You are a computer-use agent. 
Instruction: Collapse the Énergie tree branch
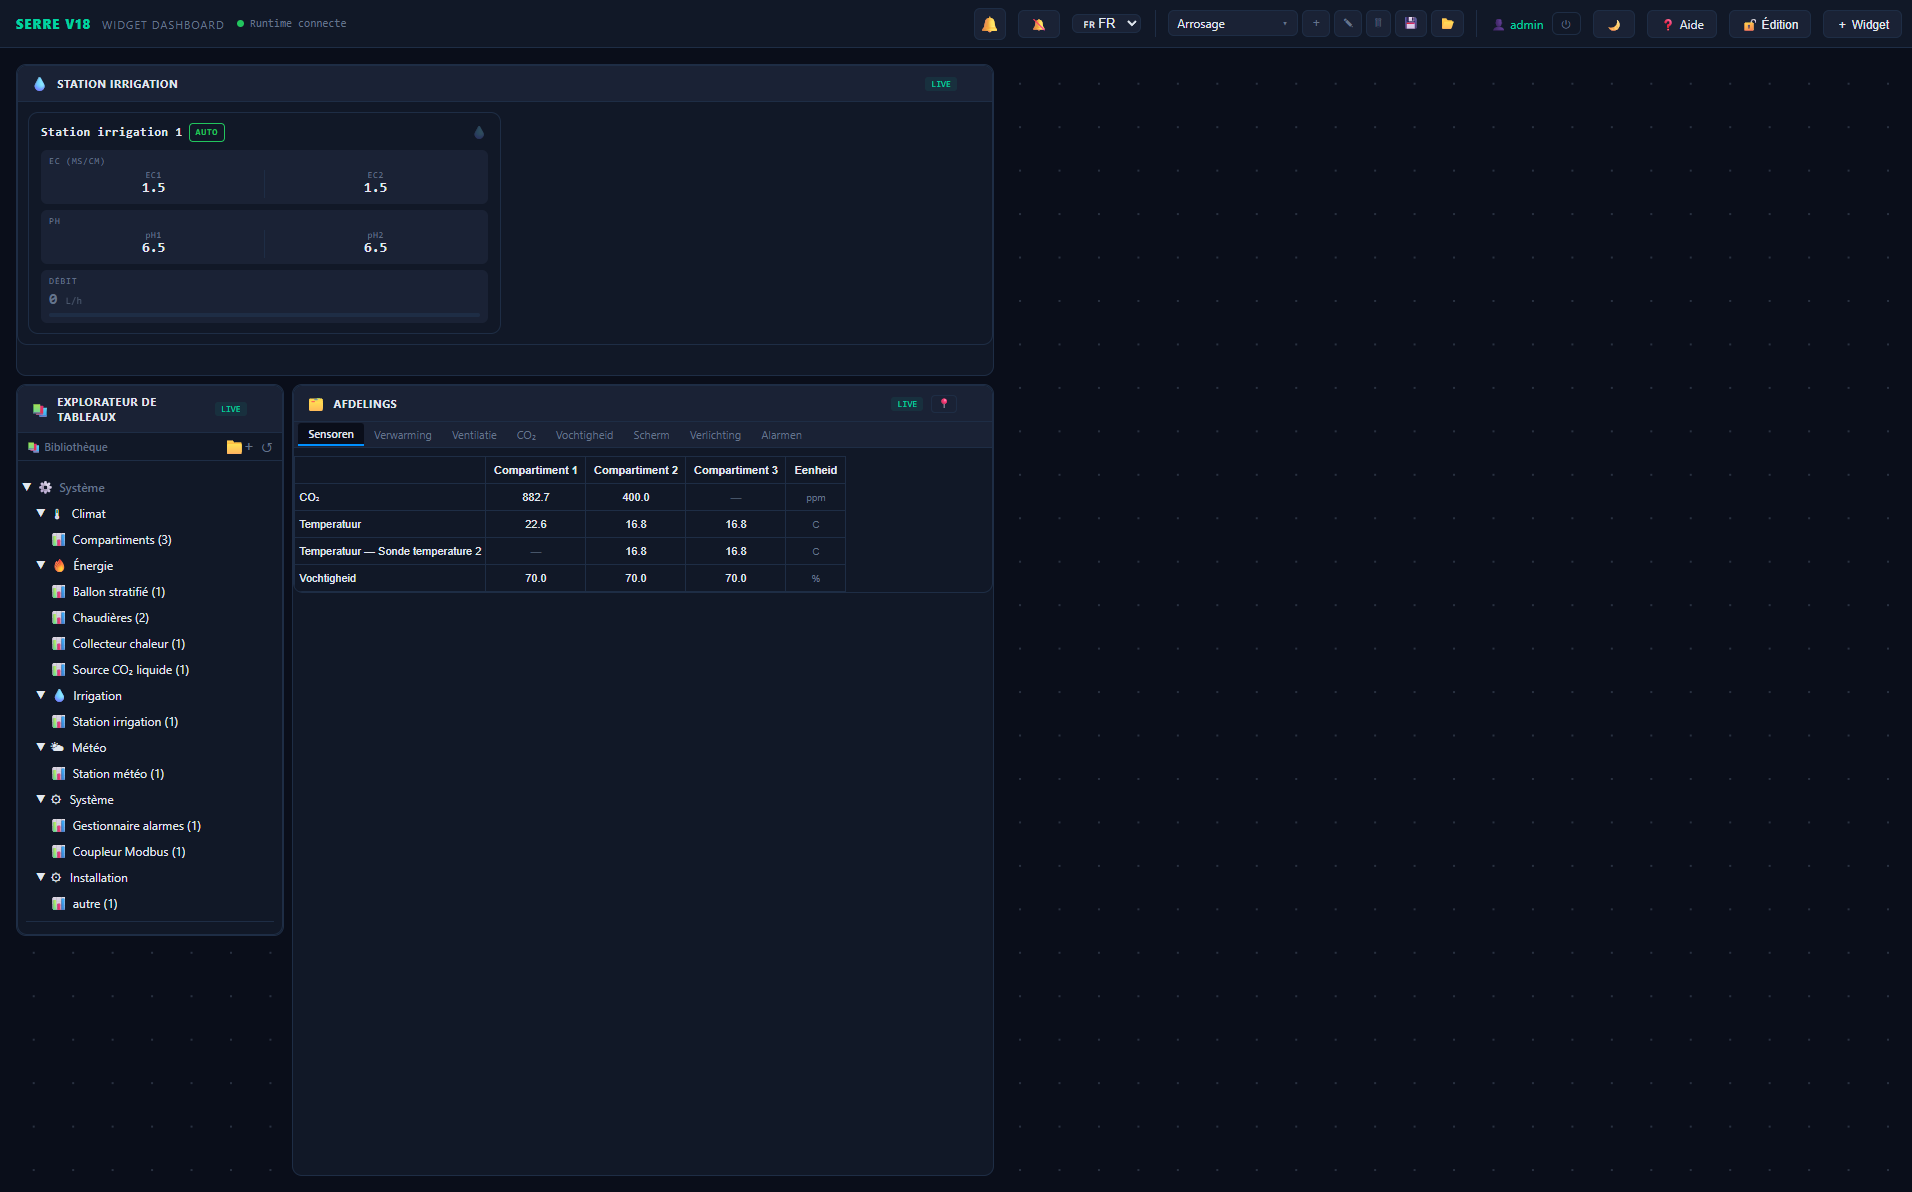coord(41,565)
